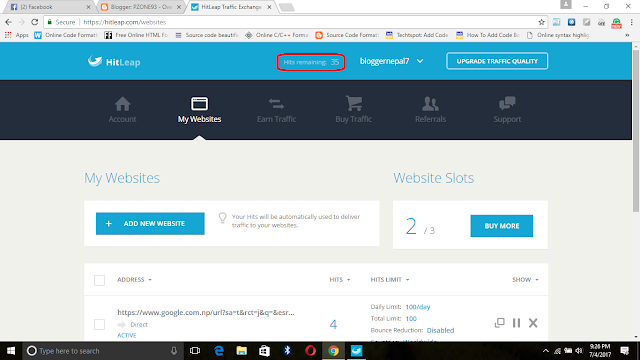Close the Facebook tab
This screenshot has width=640, height=360.
pyautogui.click(x=89, y=7)
